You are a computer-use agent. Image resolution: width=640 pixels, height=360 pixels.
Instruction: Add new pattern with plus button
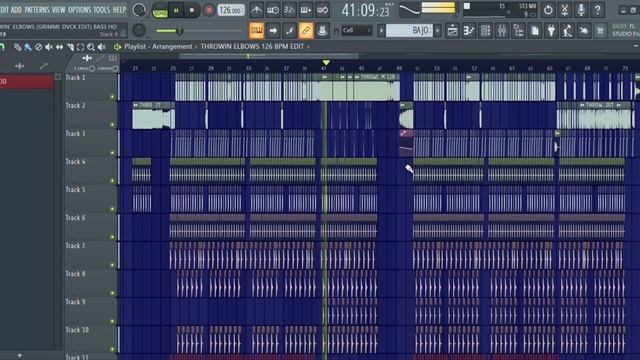tap(438, 30)
